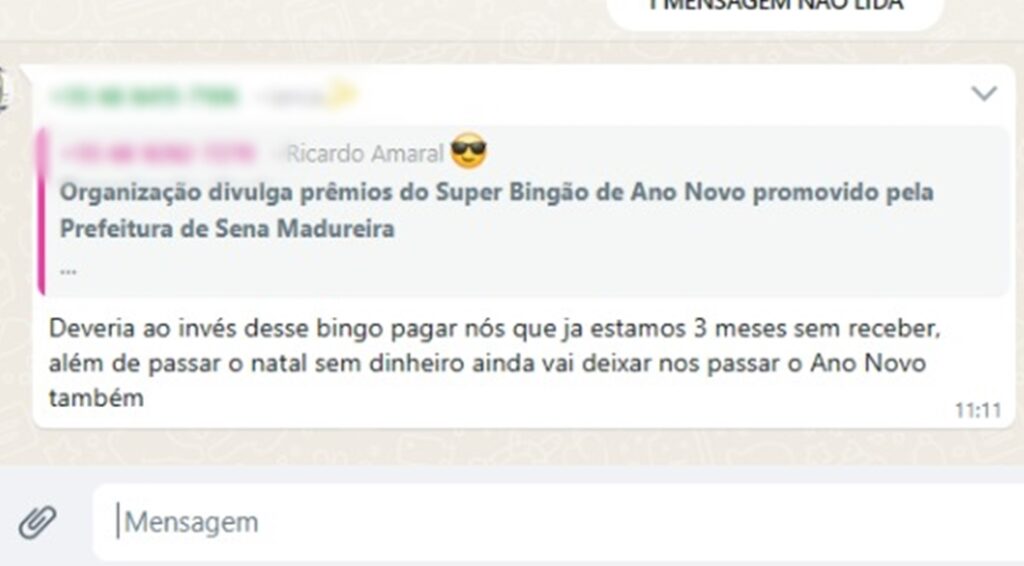Click the blurred green sender phone number
1024x566 pixels.
[x=145, y=97]
